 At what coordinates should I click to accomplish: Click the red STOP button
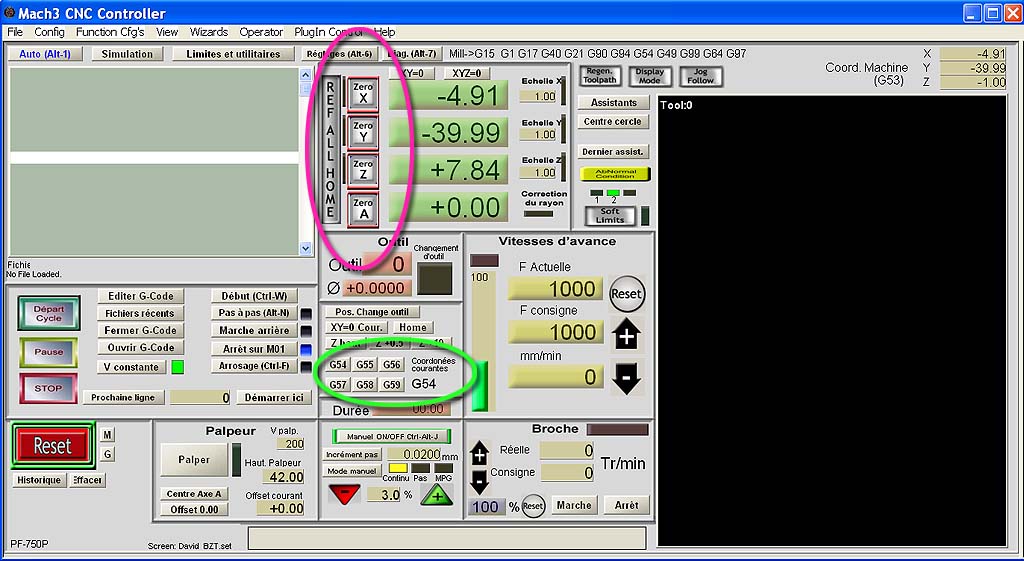[49, 388]
